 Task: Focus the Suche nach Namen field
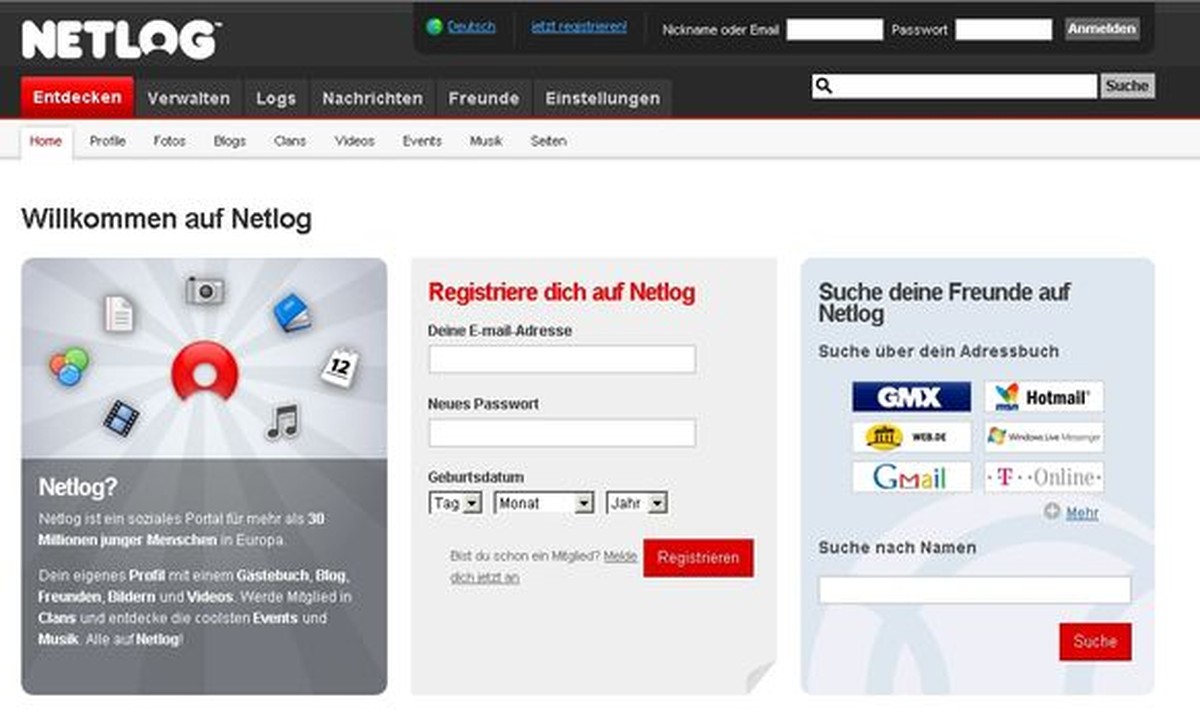coord(975,590)
